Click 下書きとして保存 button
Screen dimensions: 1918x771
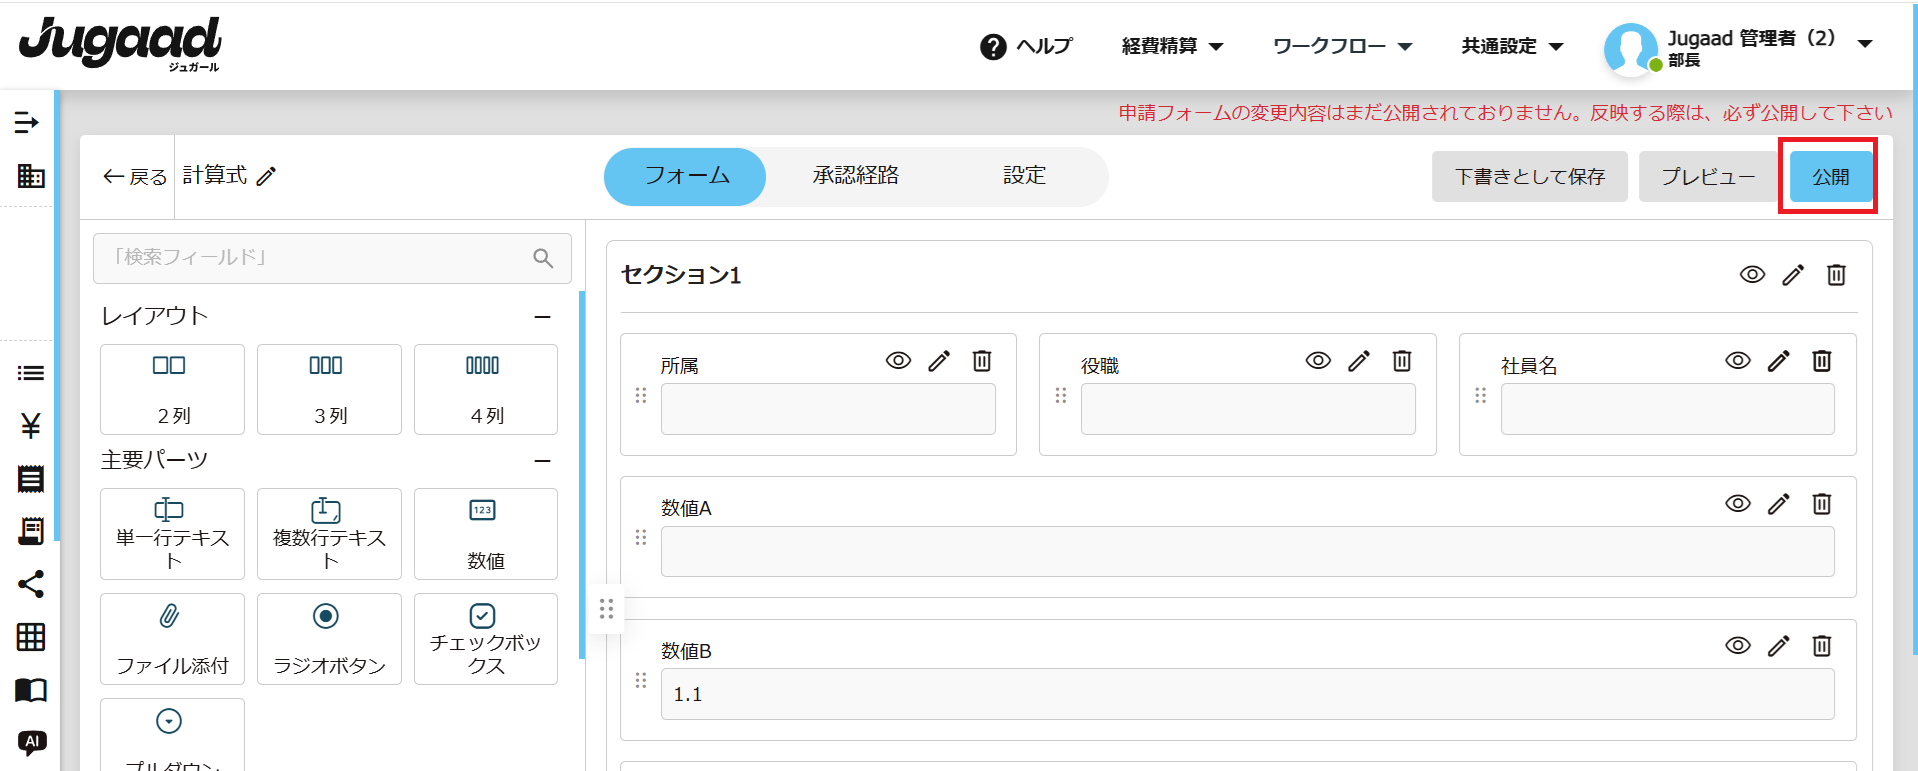pos(1529,177)
